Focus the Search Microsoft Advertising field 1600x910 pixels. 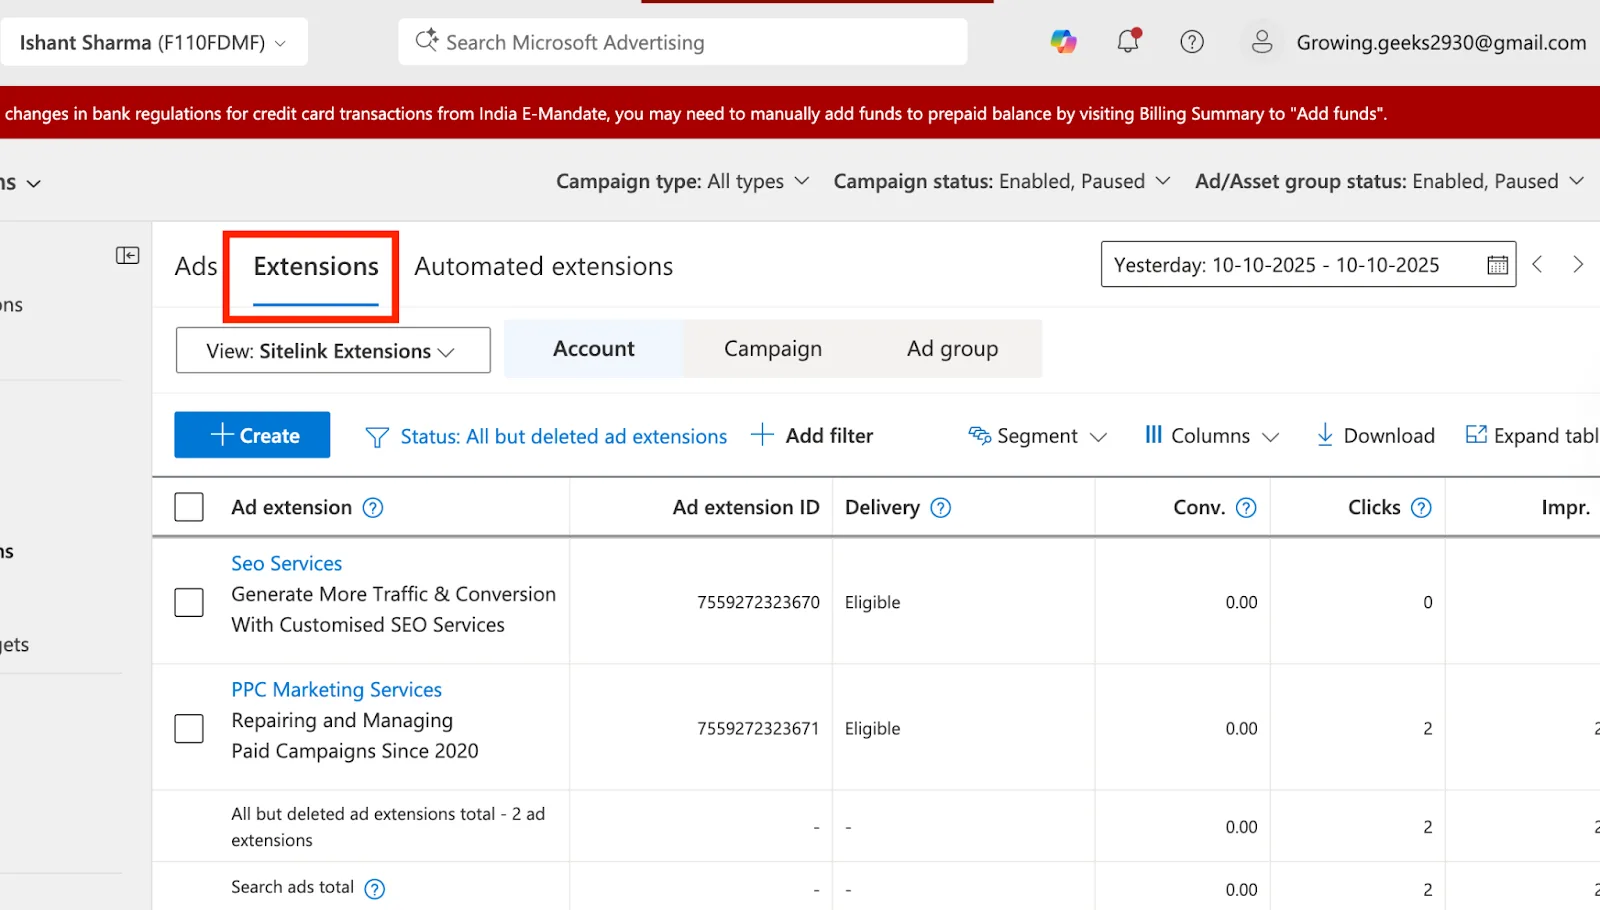683,42
